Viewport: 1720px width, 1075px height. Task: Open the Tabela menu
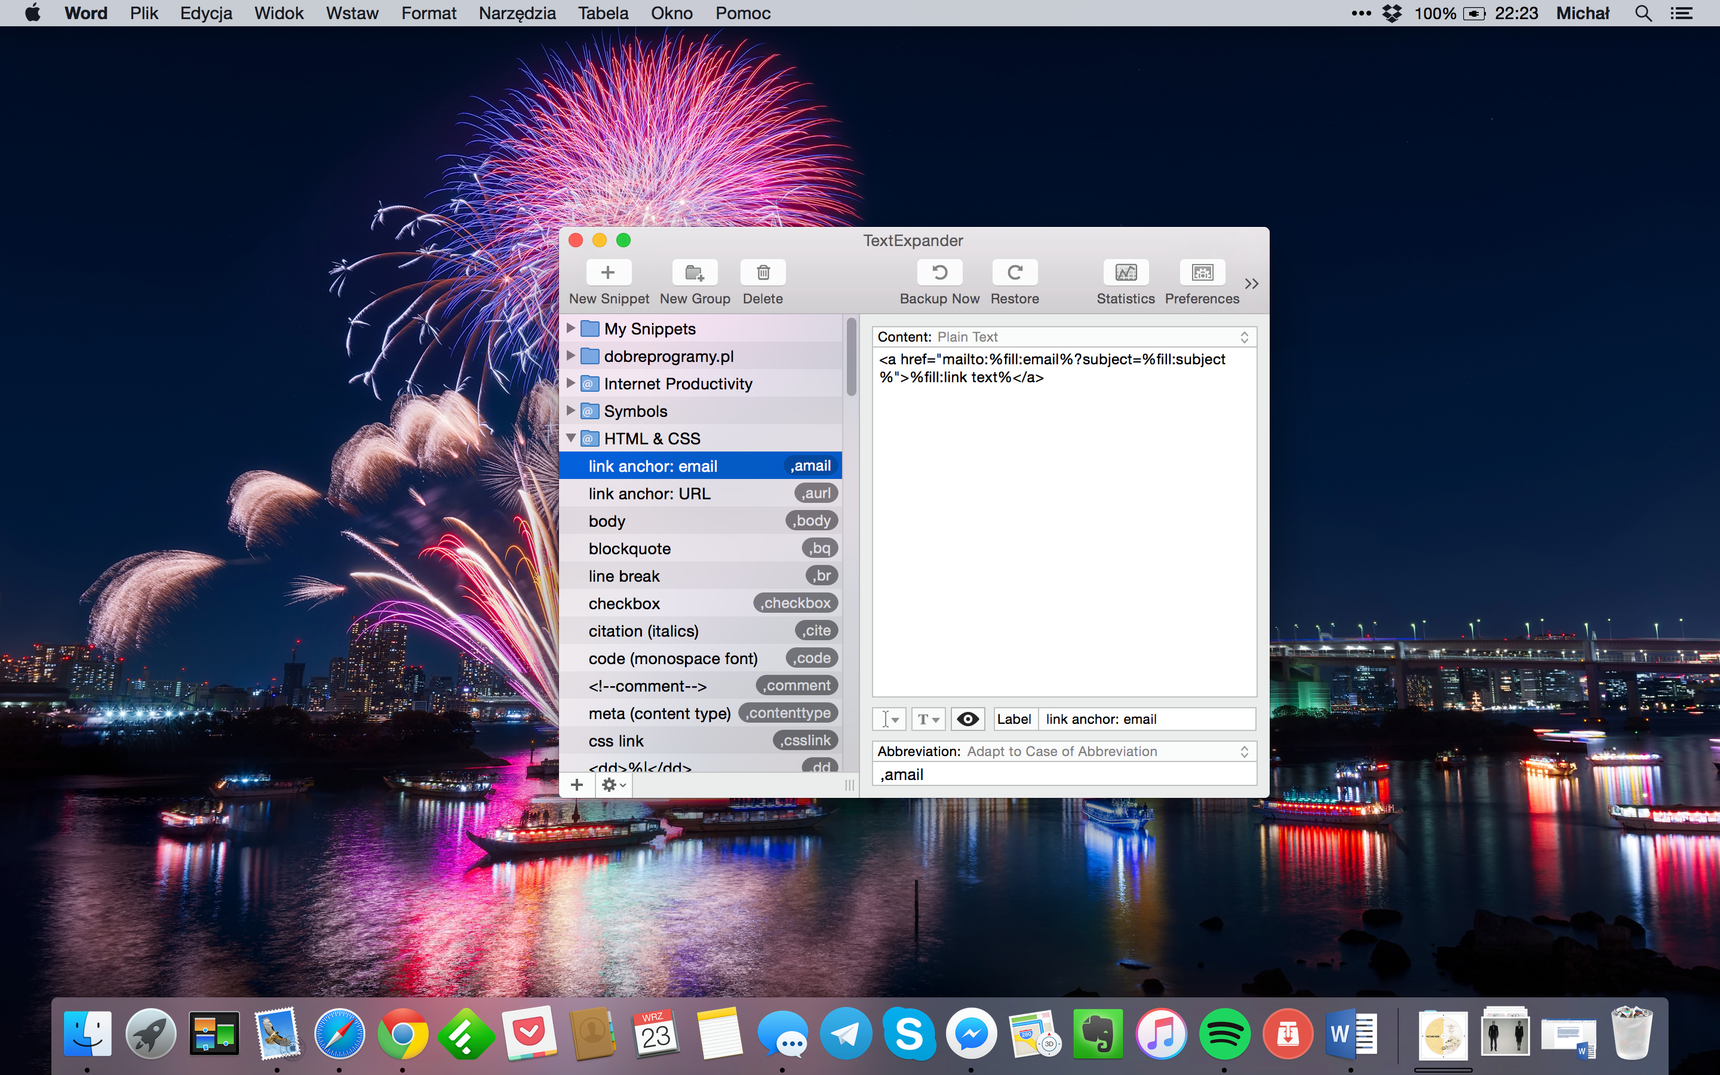603,13
